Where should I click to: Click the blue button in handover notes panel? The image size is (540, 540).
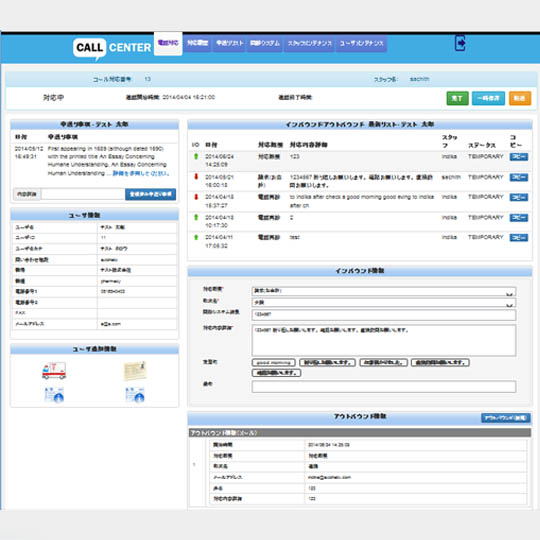click(x=150, y=194)
